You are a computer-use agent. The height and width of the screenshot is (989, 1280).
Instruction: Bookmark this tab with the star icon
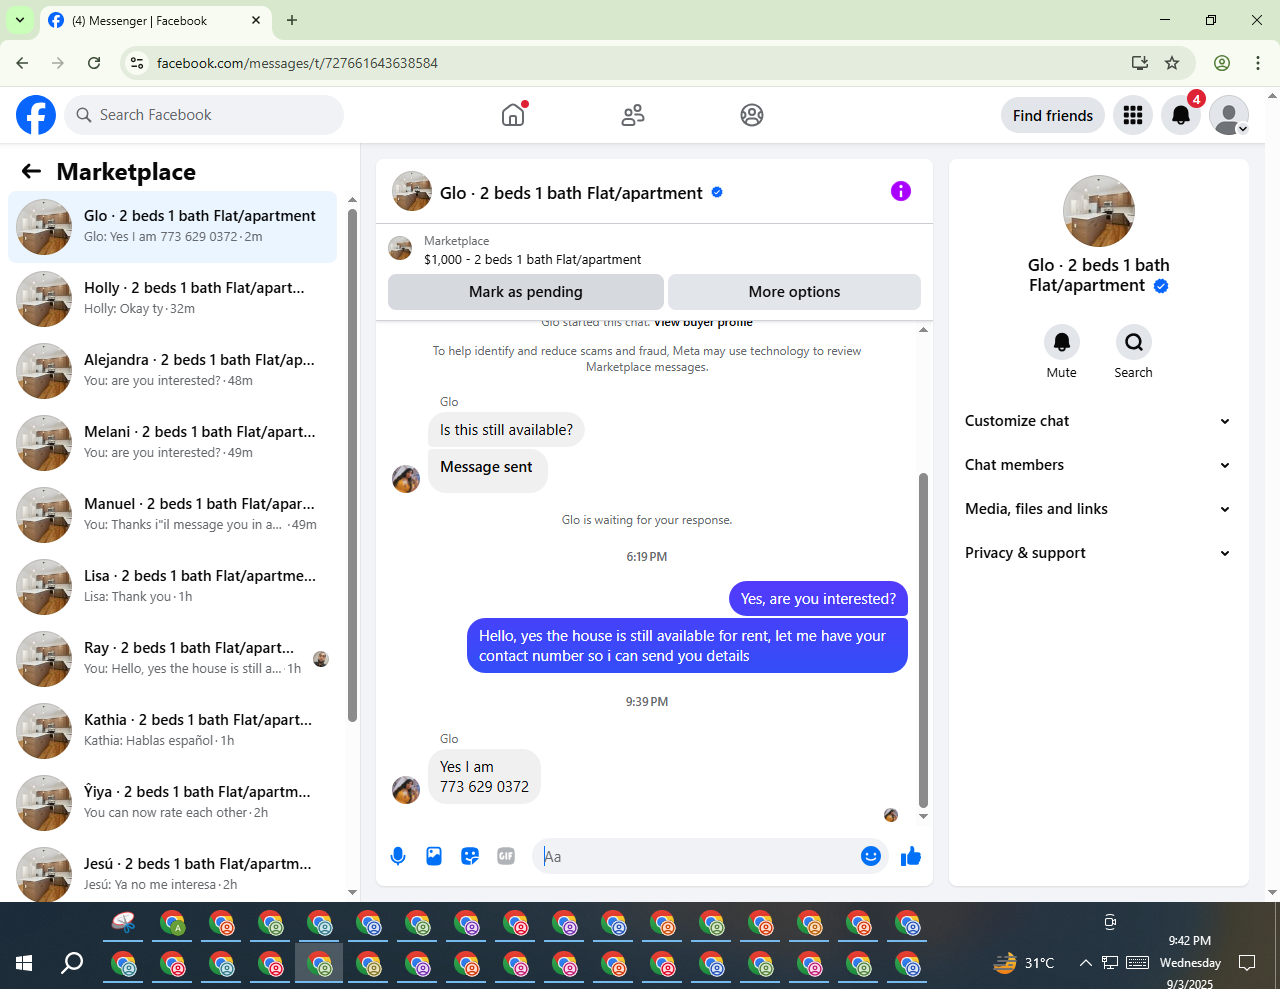pyautogui.click(x=1172, y=63)
